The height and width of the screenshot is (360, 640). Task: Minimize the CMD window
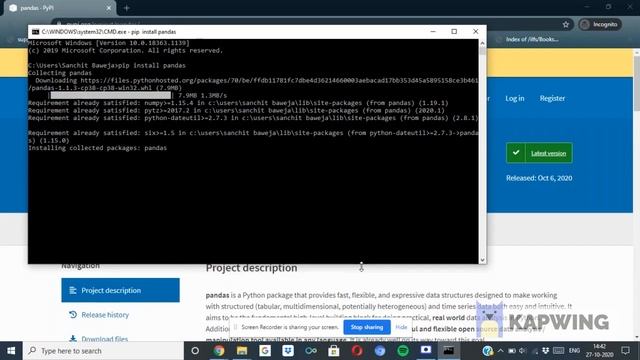(433, 31)
